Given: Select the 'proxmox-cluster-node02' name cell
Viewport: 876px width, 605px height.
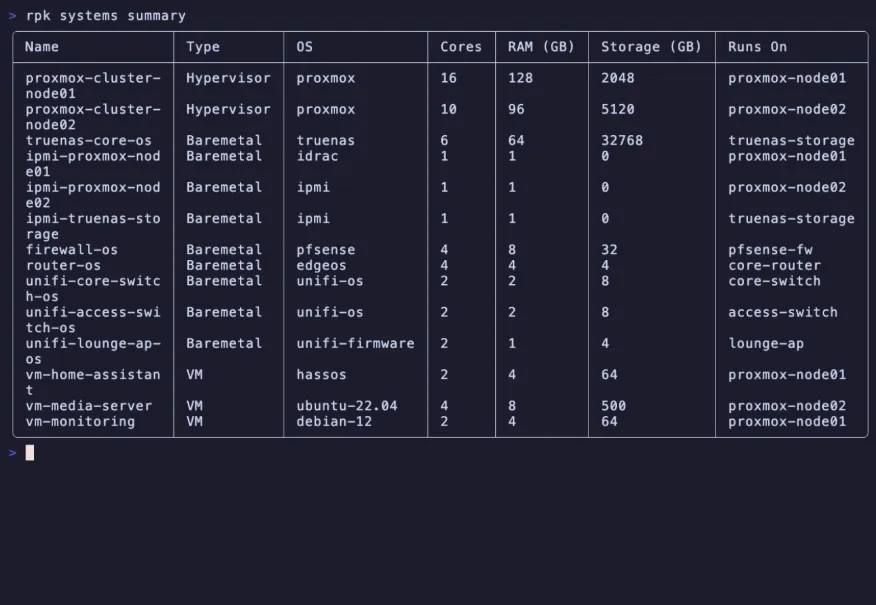Looking at the screenshot, I should click(93, 117).
